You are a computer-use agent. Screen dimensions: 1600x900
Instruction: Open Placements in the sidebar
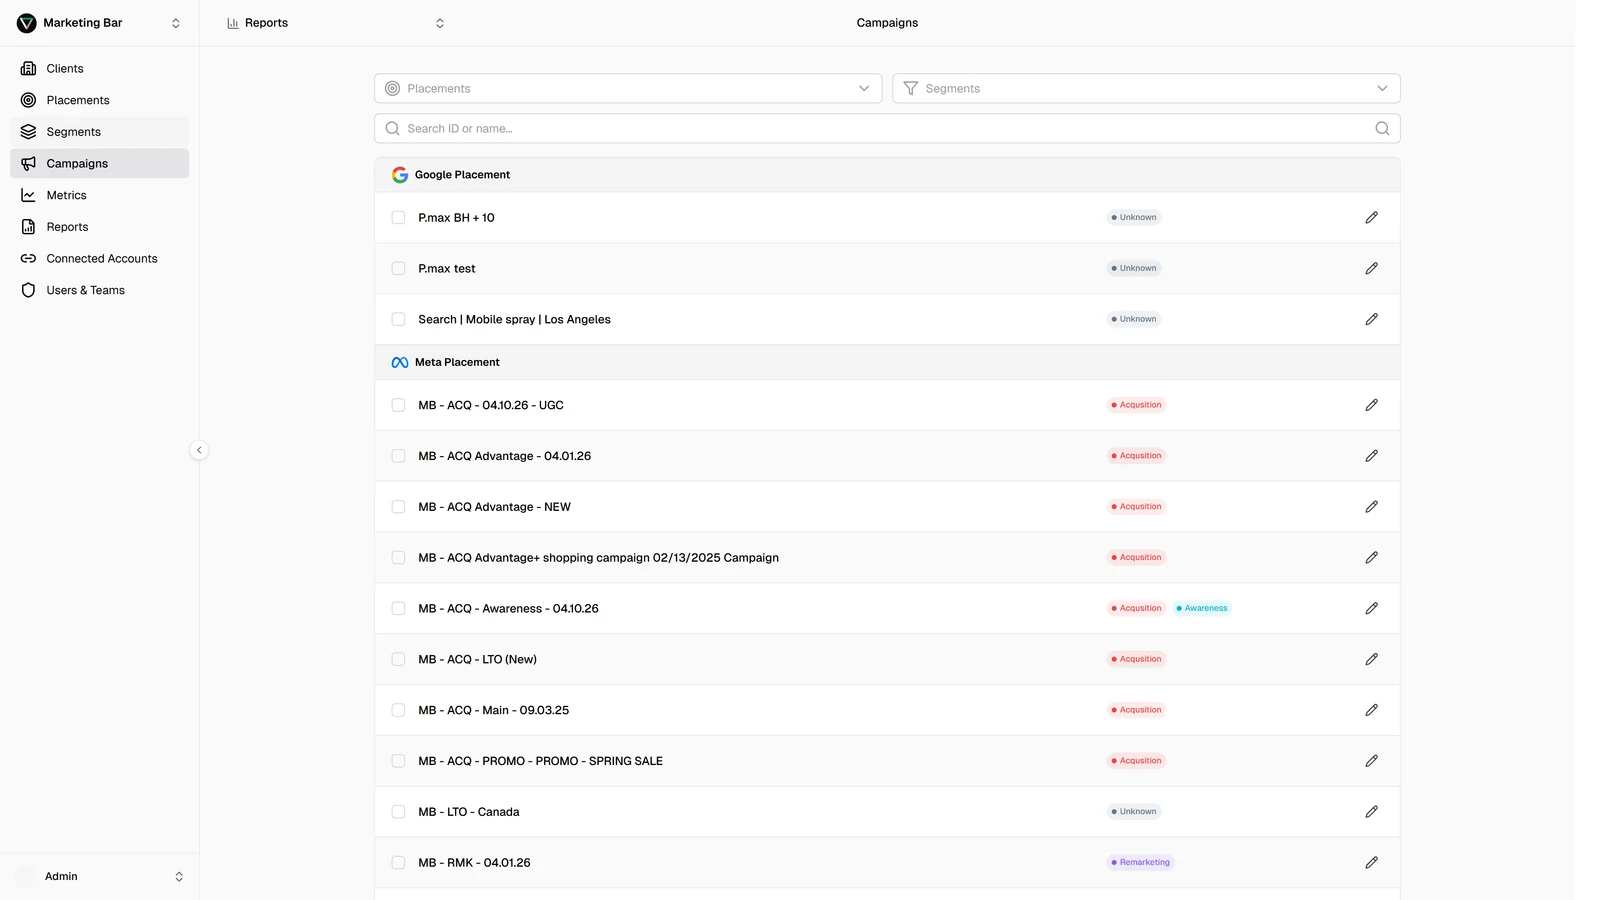coord(99,100)
